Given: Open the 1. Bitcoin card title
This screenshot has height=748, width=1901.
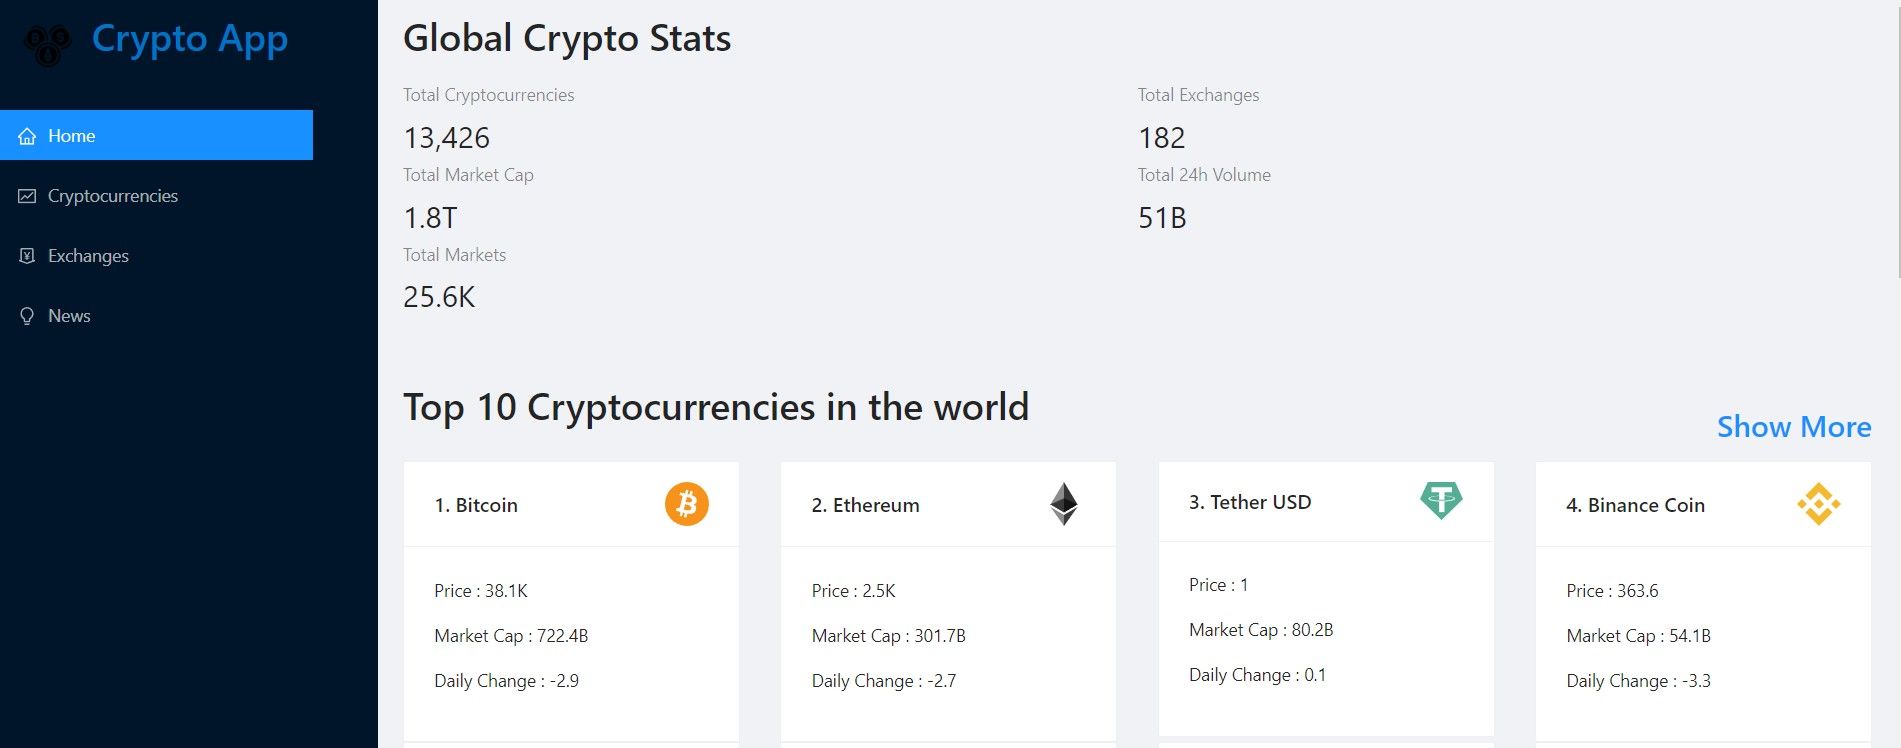Looking at the screenshot, I should click(x=476, y=505).
